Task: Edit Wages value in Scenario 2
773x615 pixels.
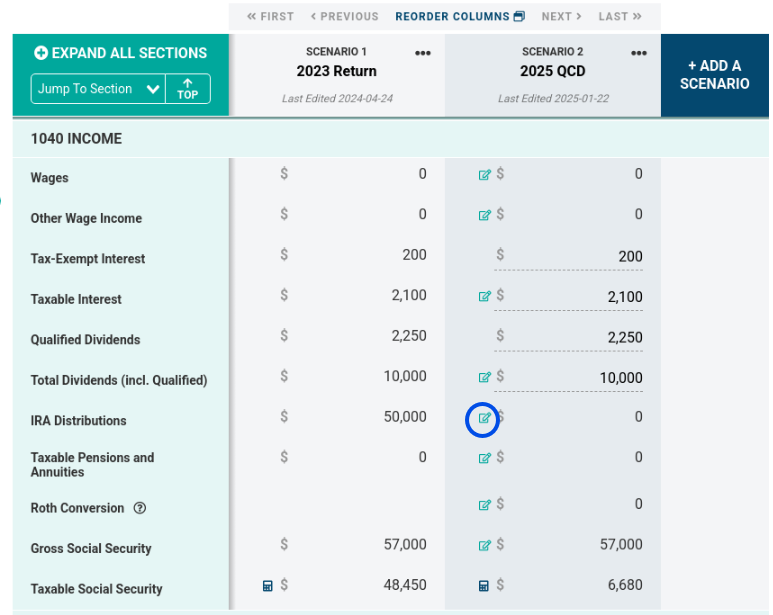Action: pos(485,175)
